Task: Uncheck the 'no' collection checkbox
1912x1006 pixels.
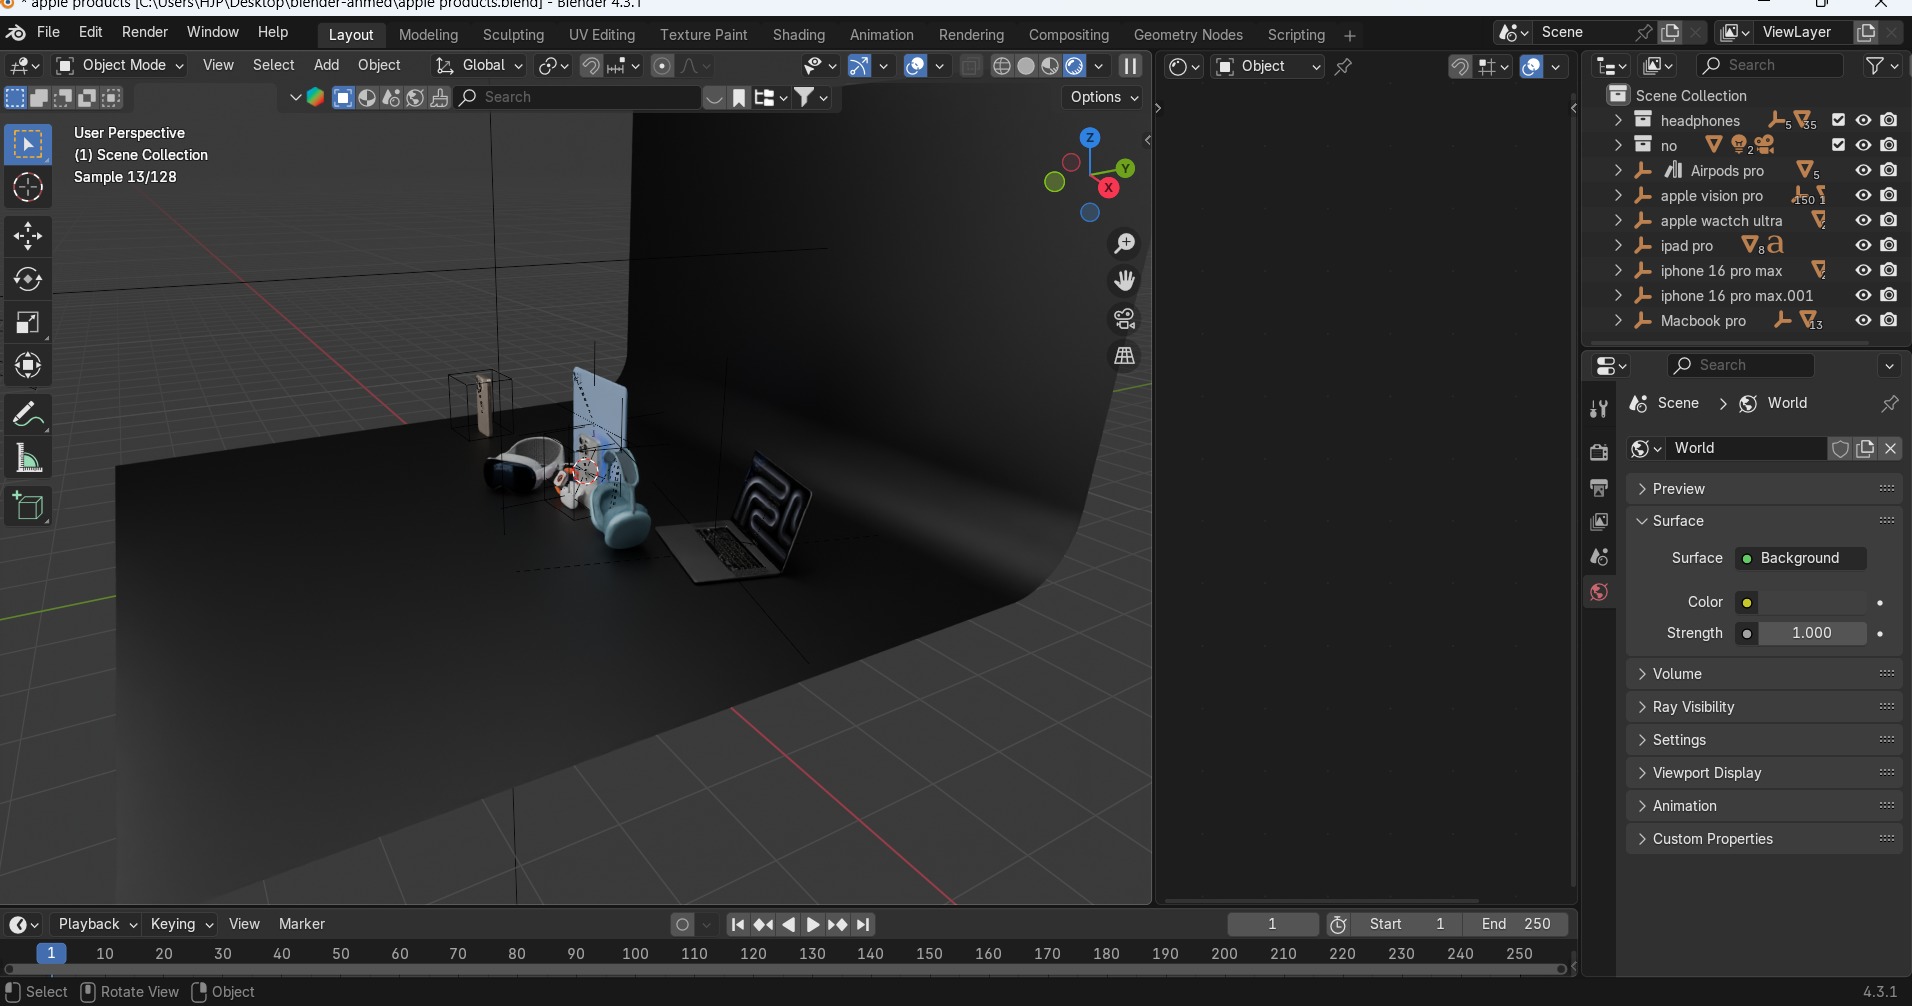Action: click(1838, 145)
